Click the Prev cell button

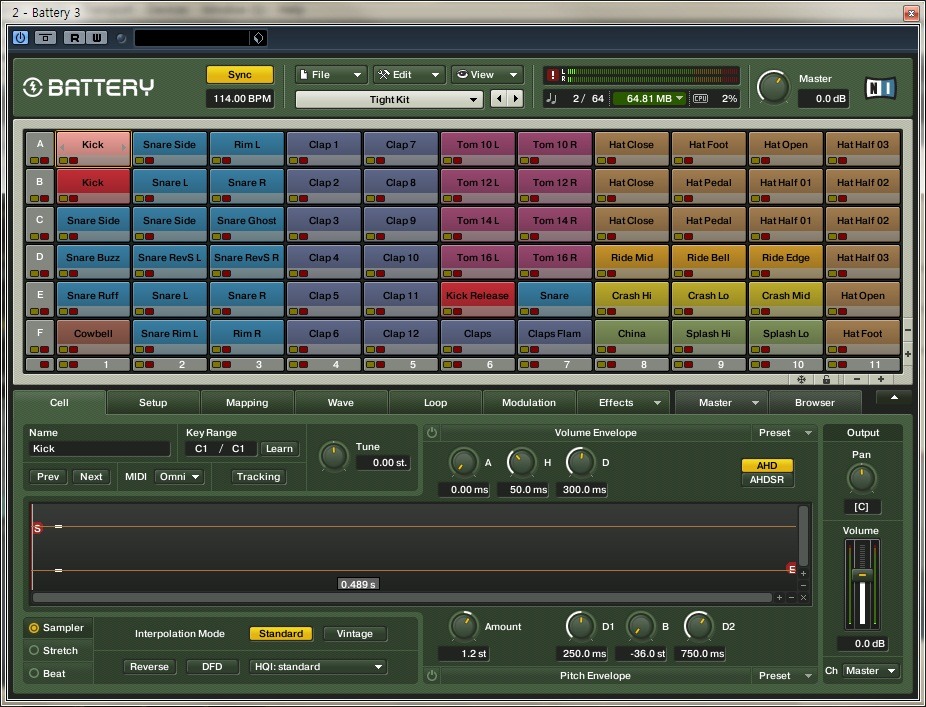point(48,477)
